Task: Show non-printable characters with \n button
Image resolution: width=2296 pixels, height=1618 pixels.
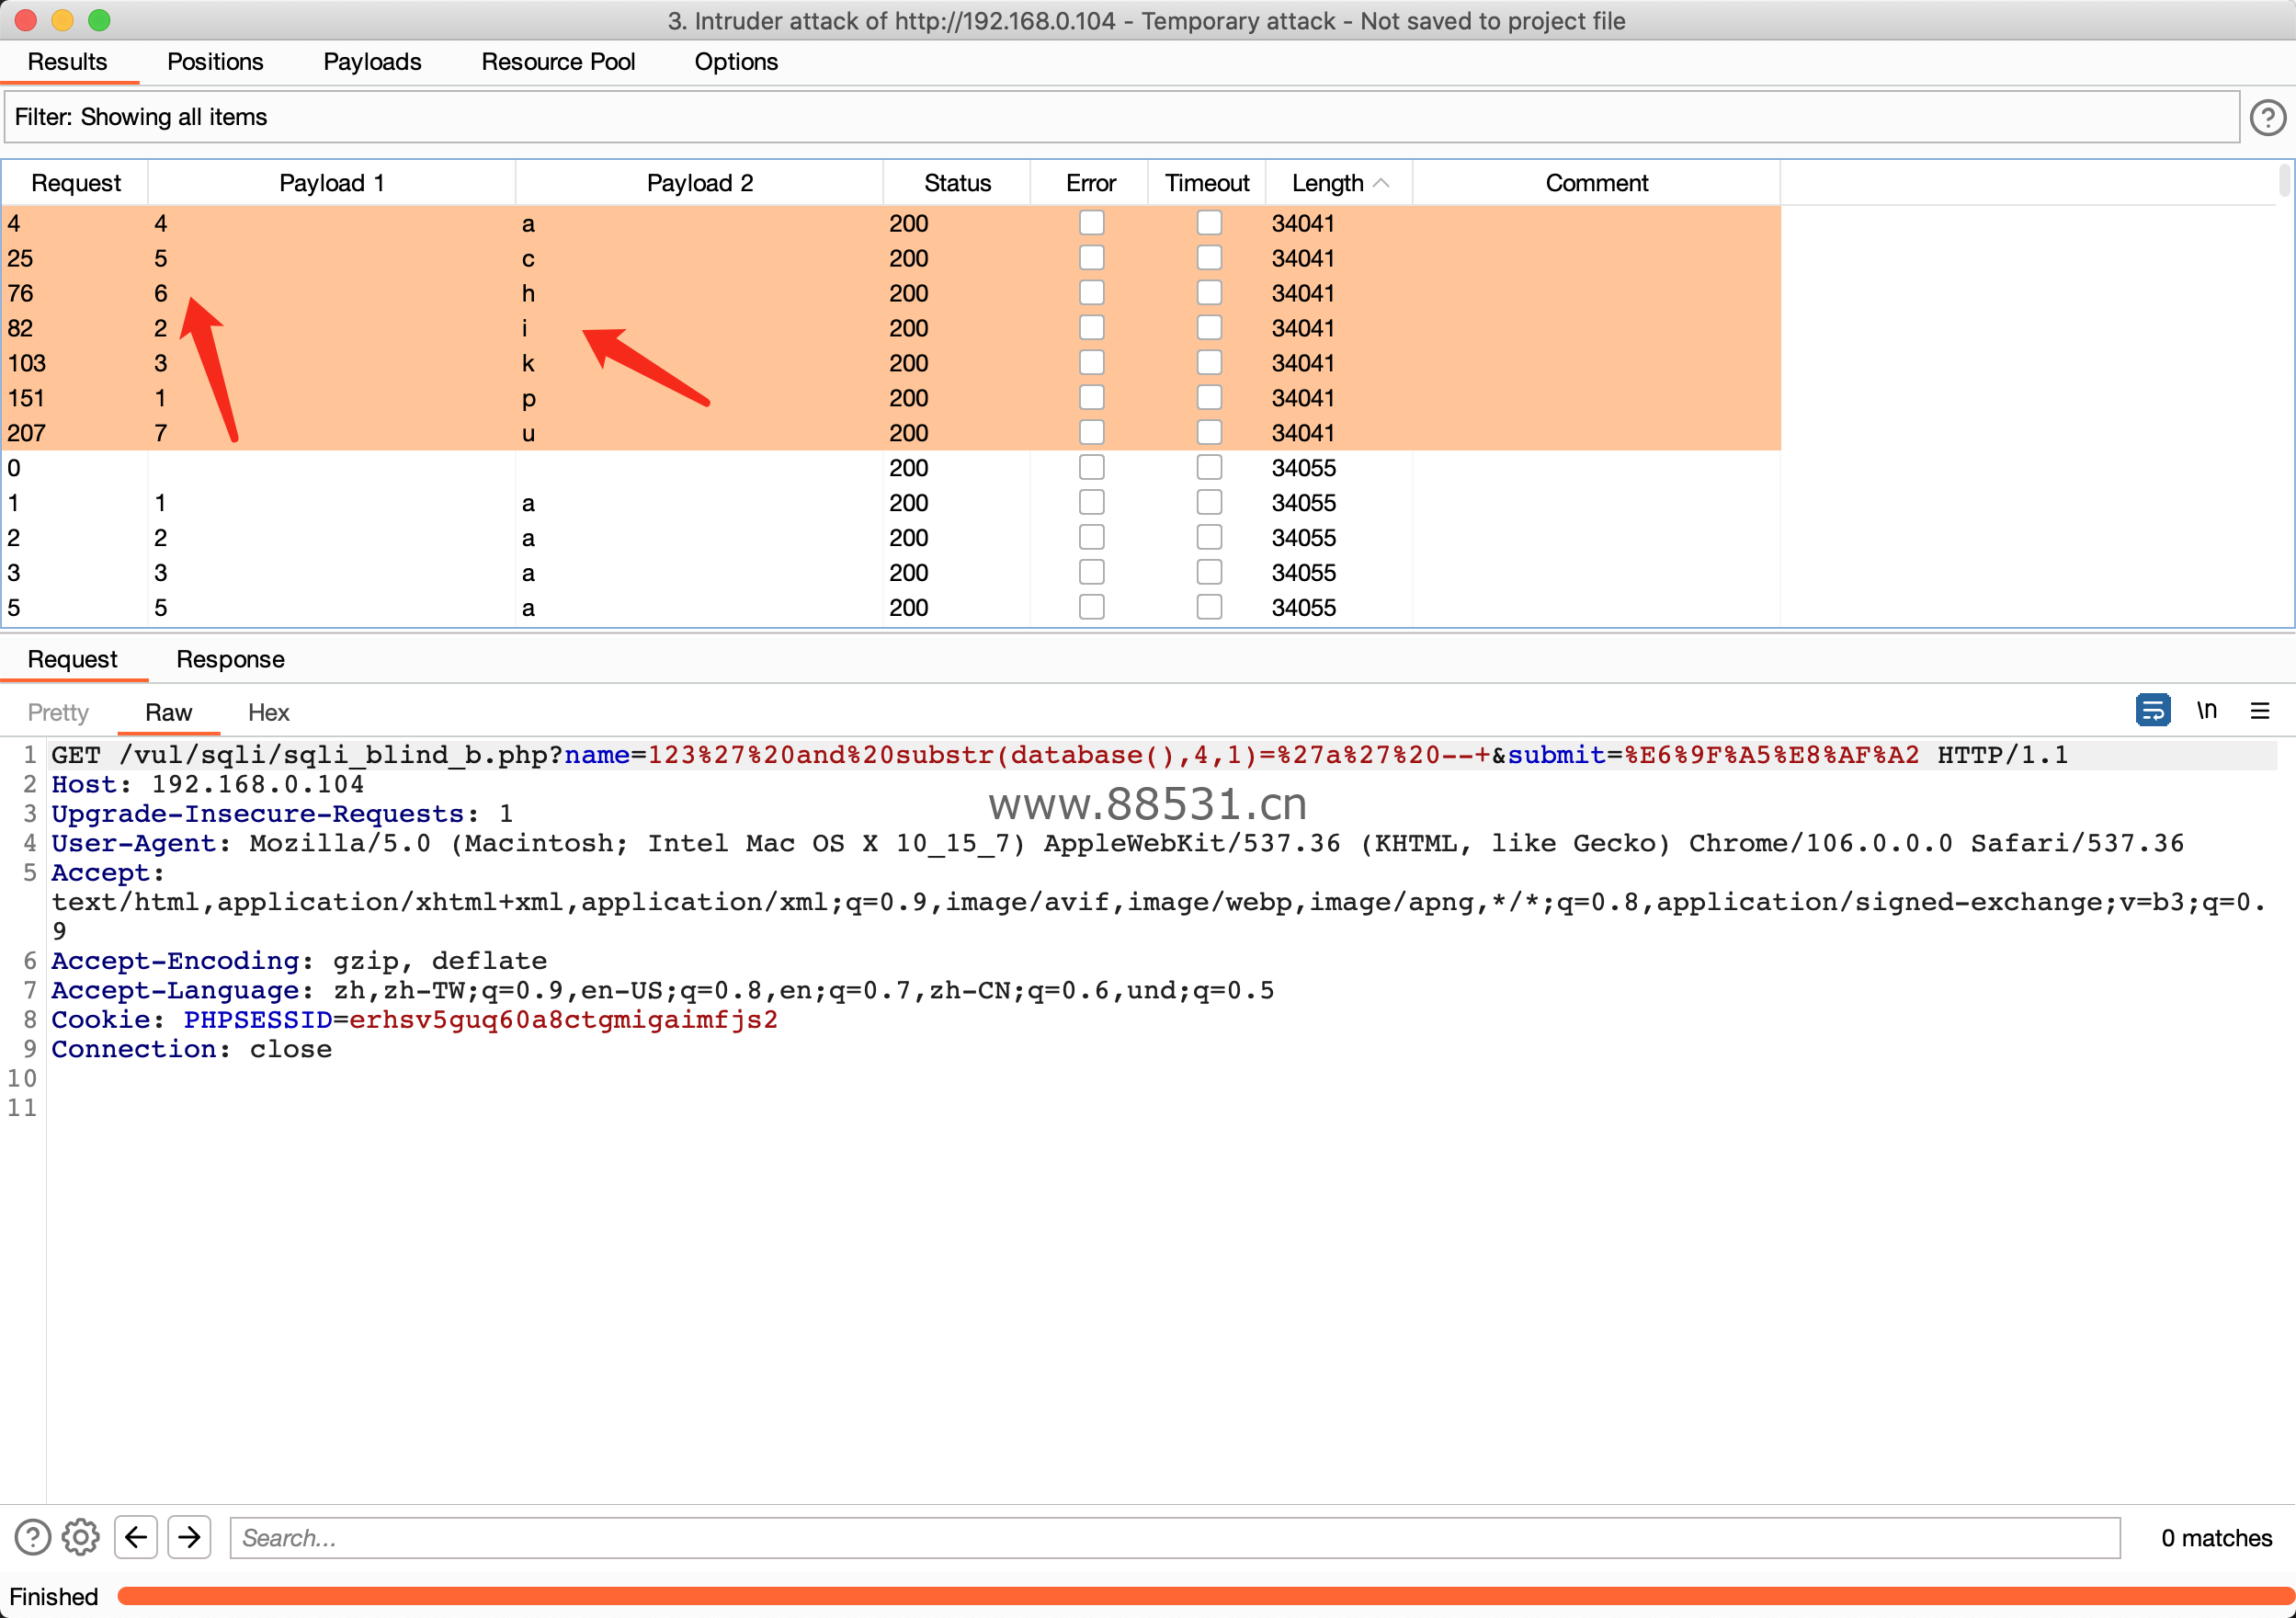Action: (x=2206, y=710)
